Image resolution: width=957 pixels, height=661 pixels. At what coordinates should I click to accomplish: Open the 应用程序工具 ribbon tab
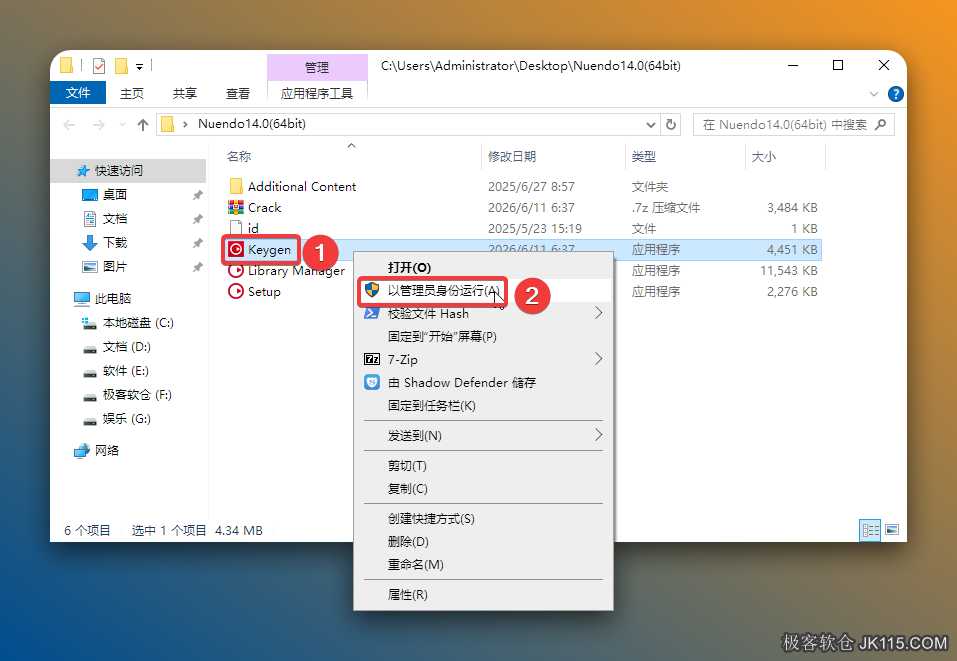coord(317,93)
